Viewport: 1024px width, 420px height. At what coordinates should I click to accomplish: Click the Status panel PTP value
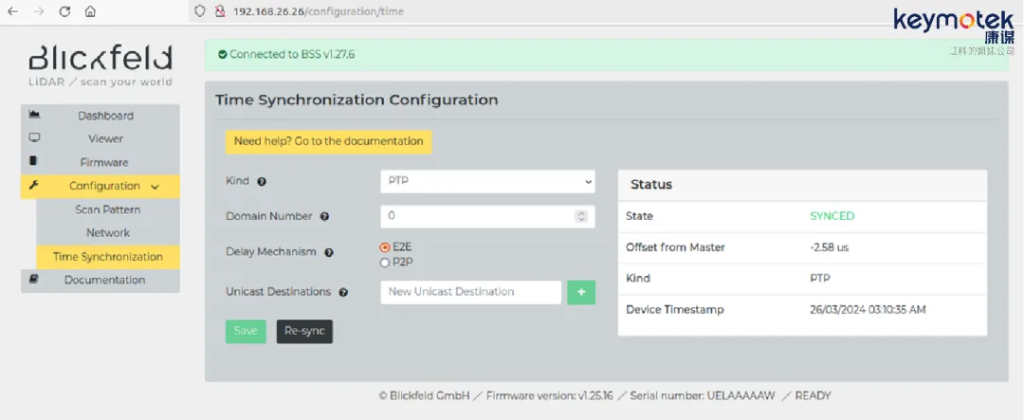tap(818, 278)
